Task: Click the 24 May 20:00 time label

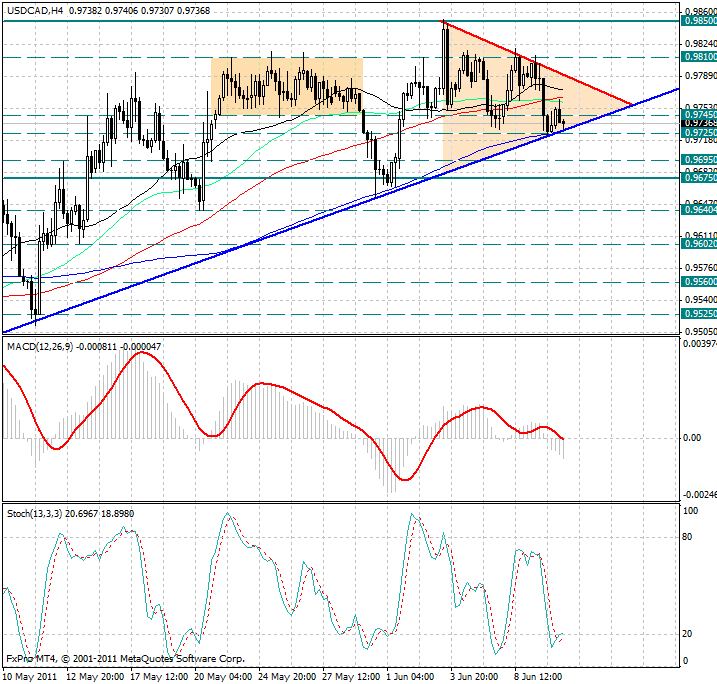Action: (x=286, y=675)
